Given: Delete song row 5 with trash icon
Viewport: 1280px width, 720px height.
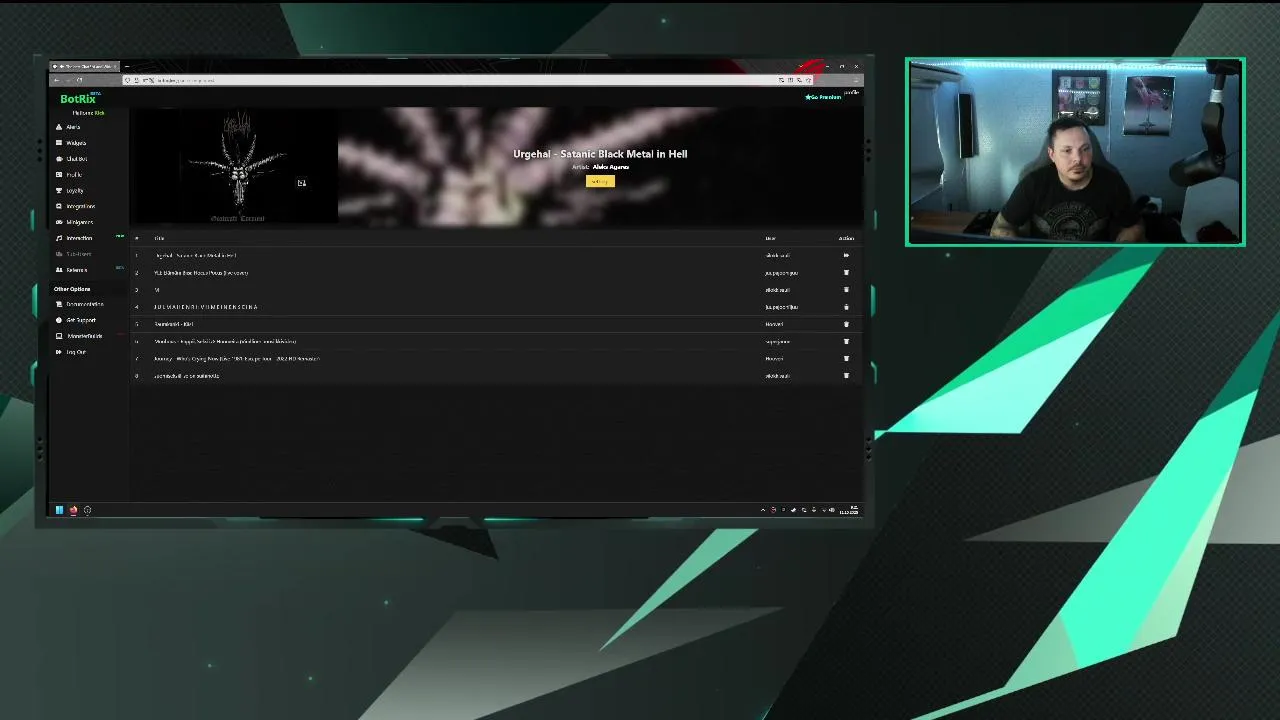Looking at the screenshot, I should click(x=846, y=324).
